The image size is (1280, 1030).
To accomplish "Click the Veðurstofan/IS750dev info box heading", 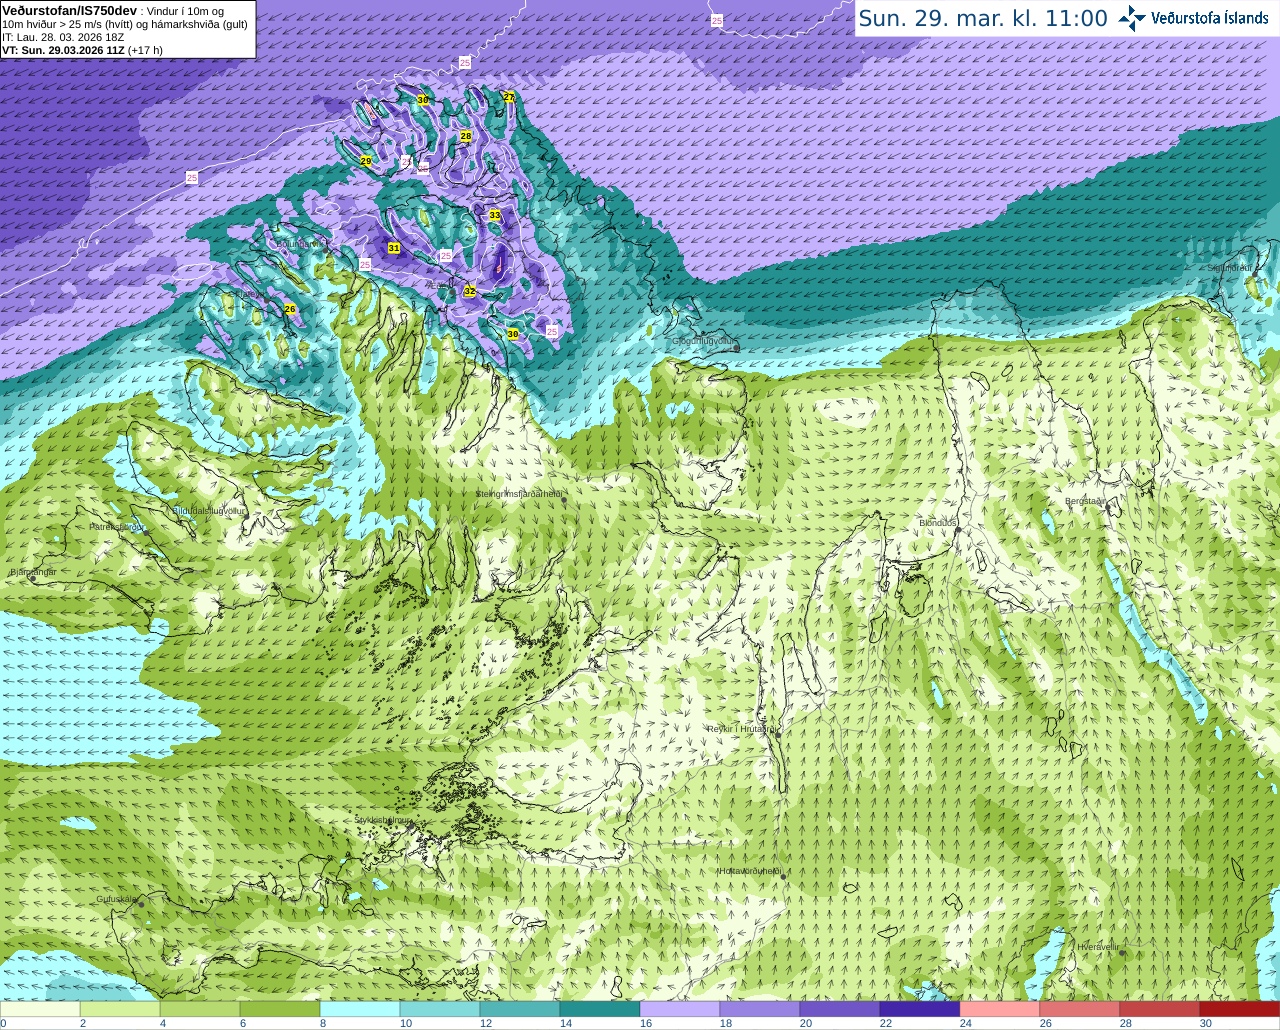I will click(69, 10).
